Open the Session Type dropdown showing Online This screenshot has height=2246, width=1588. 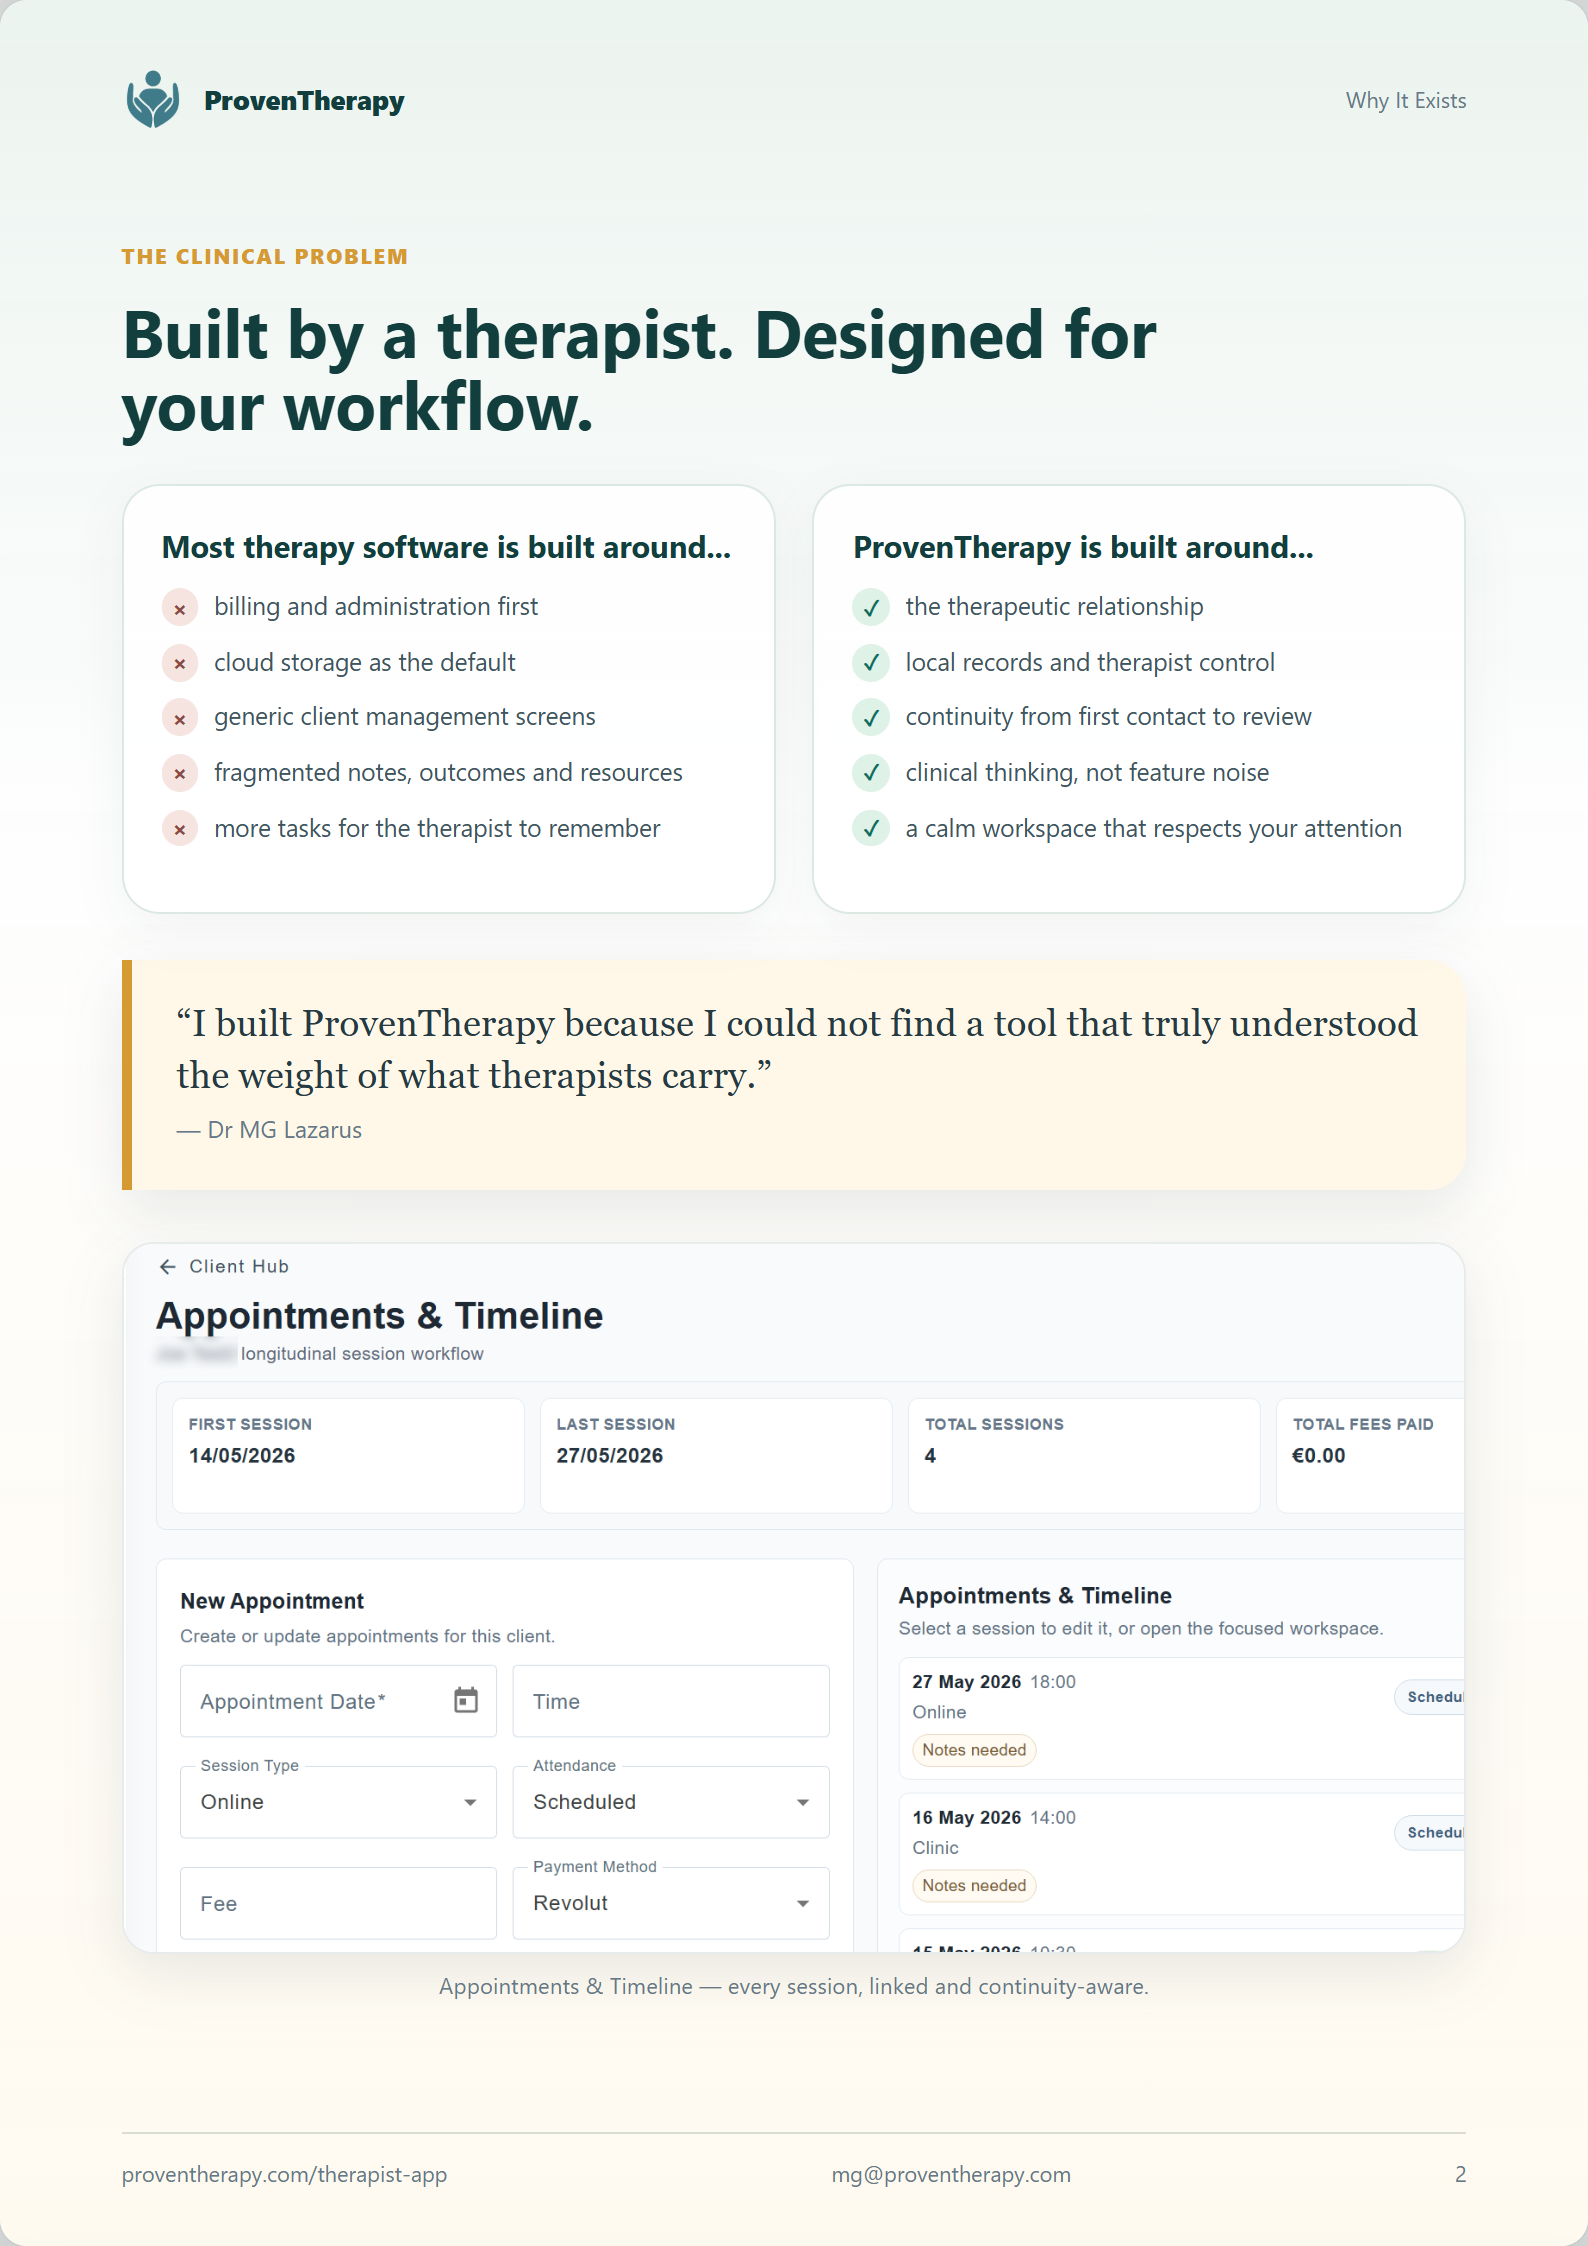coord(338,1802)
